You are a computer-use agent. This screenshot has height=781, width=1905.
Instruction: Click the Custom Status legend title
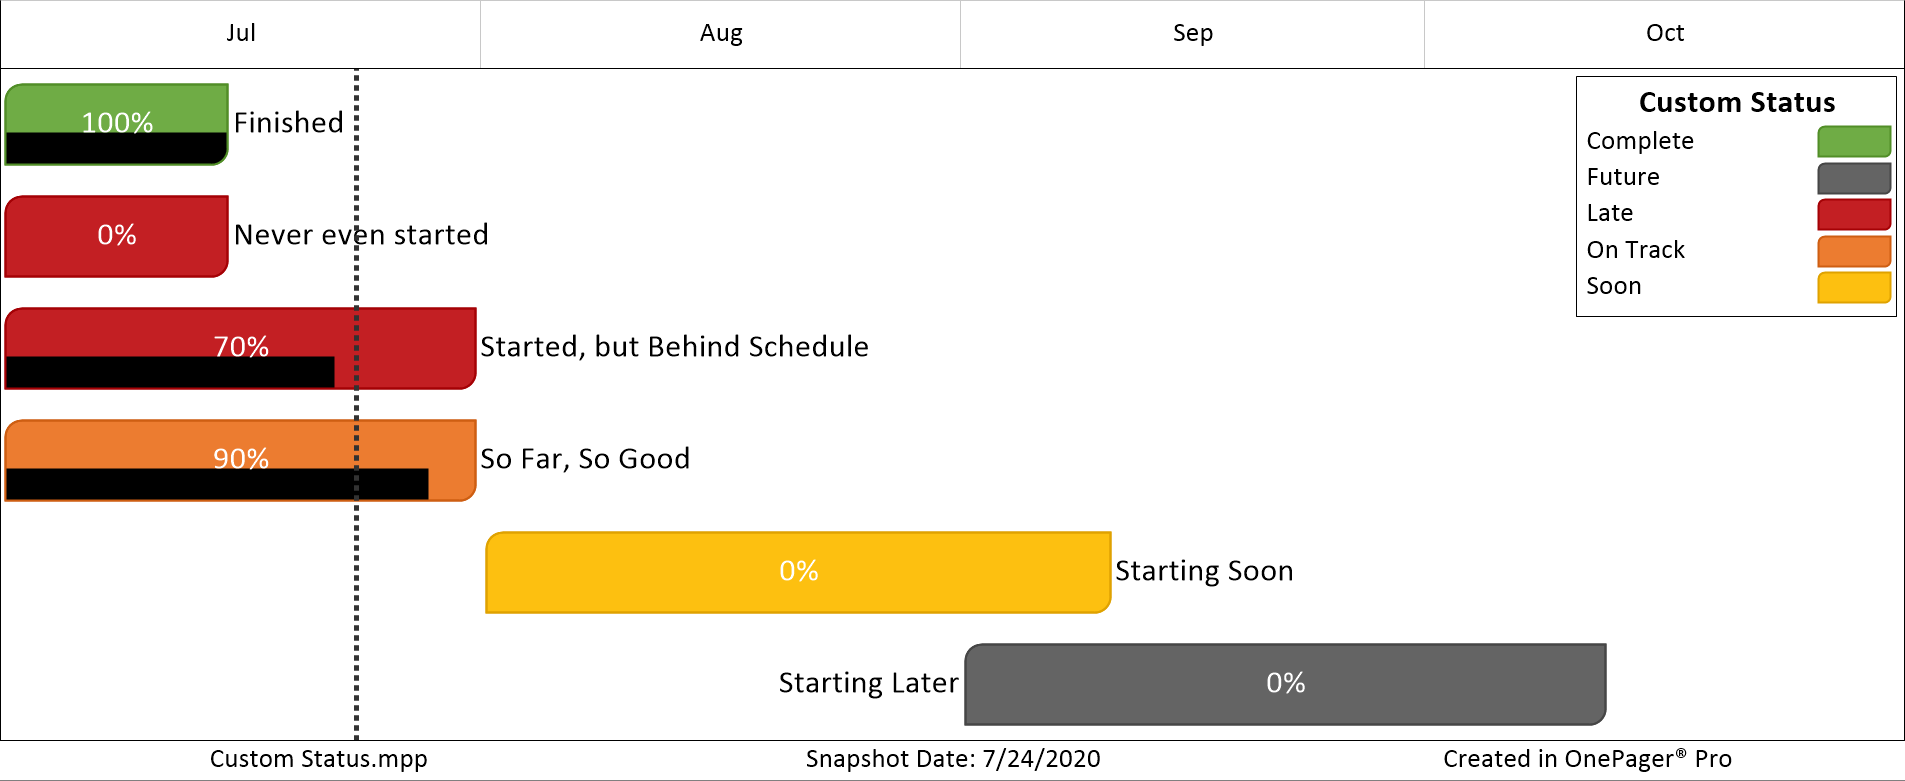(1737, 102)
